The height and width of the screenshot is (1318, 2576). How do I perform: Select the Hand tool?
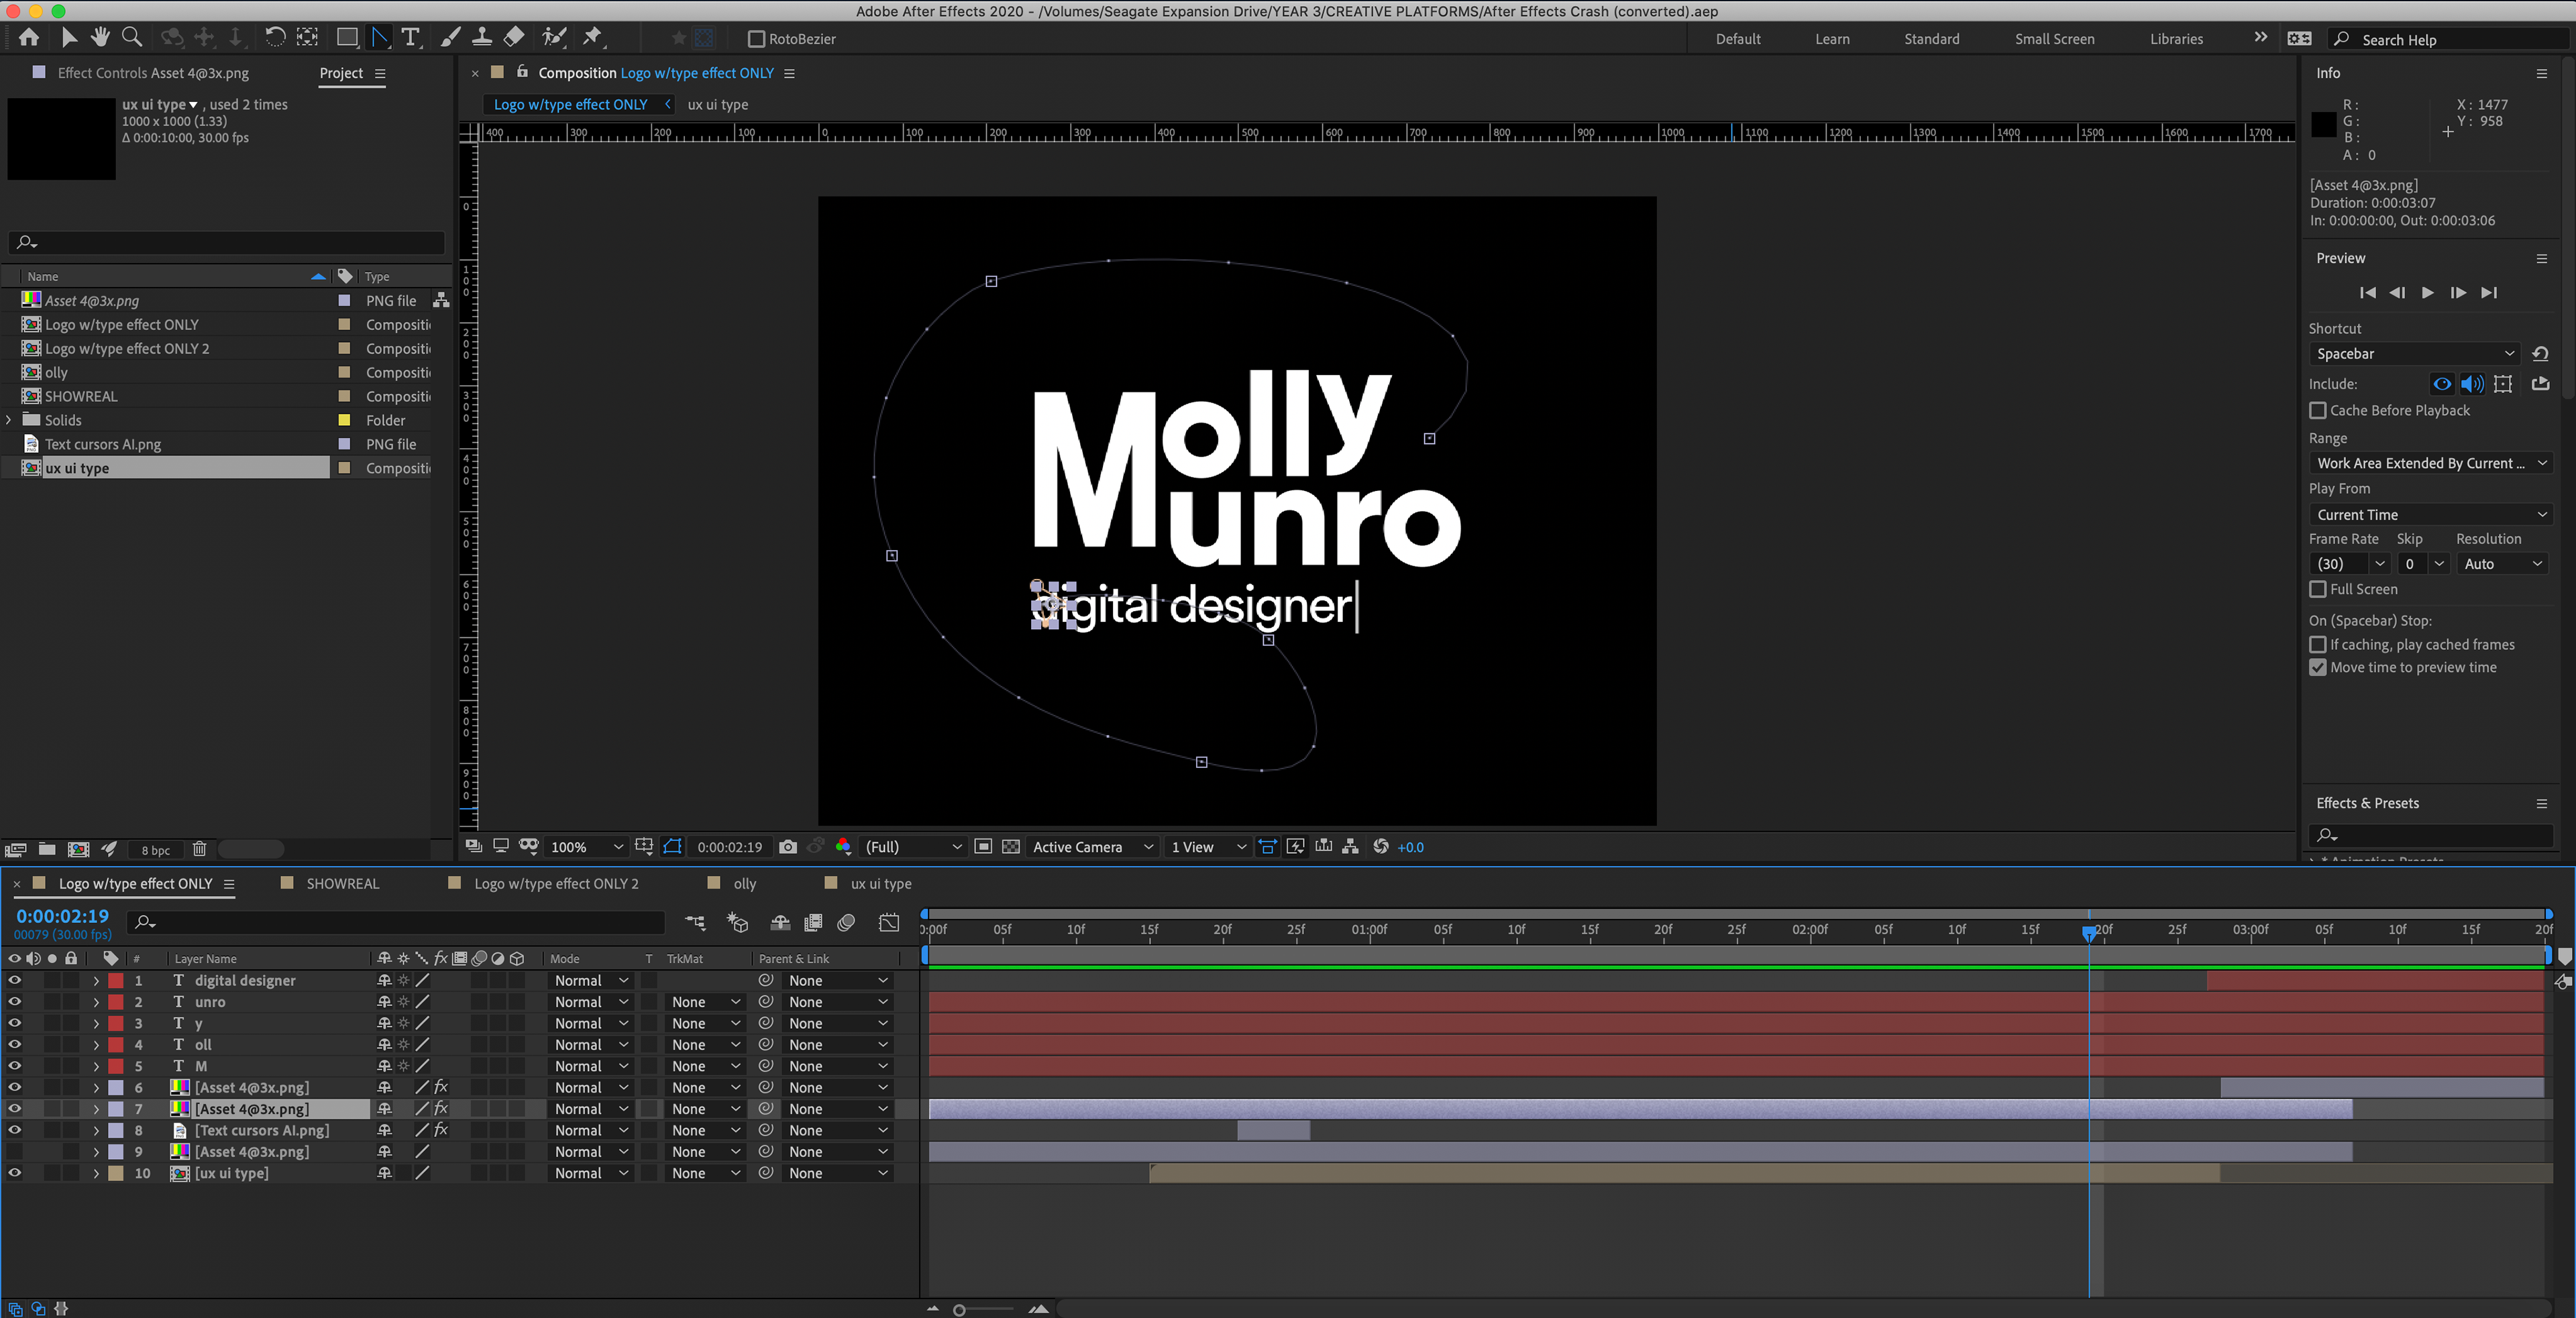click(x=100, y=38)
